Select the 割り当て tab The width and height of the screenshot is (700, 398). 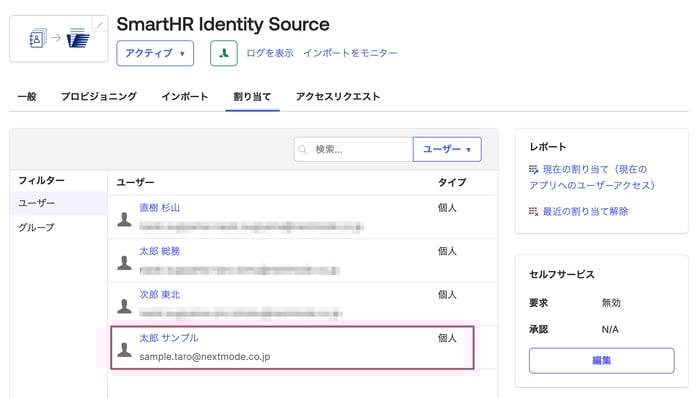(x=252, y=96)
